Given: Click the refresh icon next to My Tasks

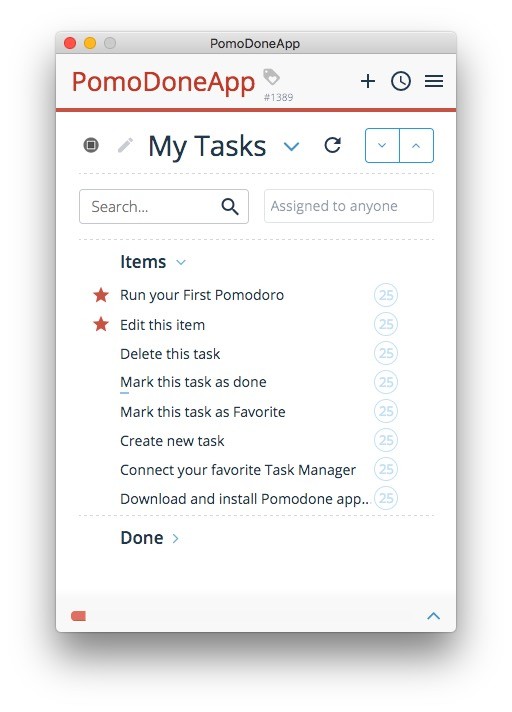Looking at the screenshot, I should [x=333, y=145].
